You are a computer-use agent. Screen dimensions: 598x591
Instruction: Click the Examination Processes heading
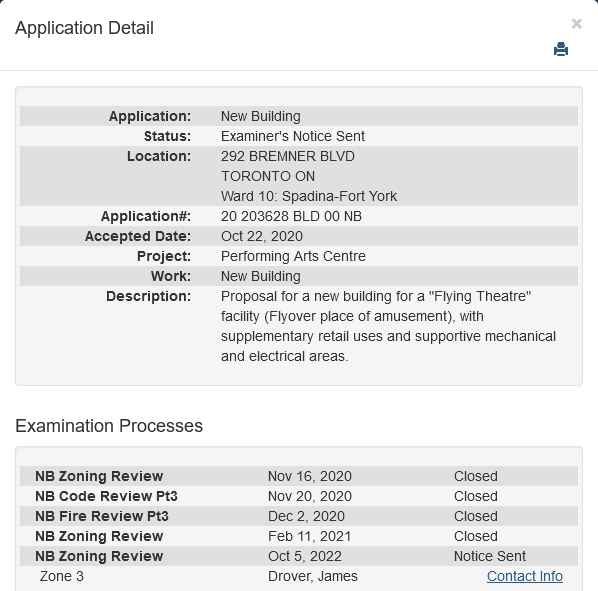tap(109, 426)
